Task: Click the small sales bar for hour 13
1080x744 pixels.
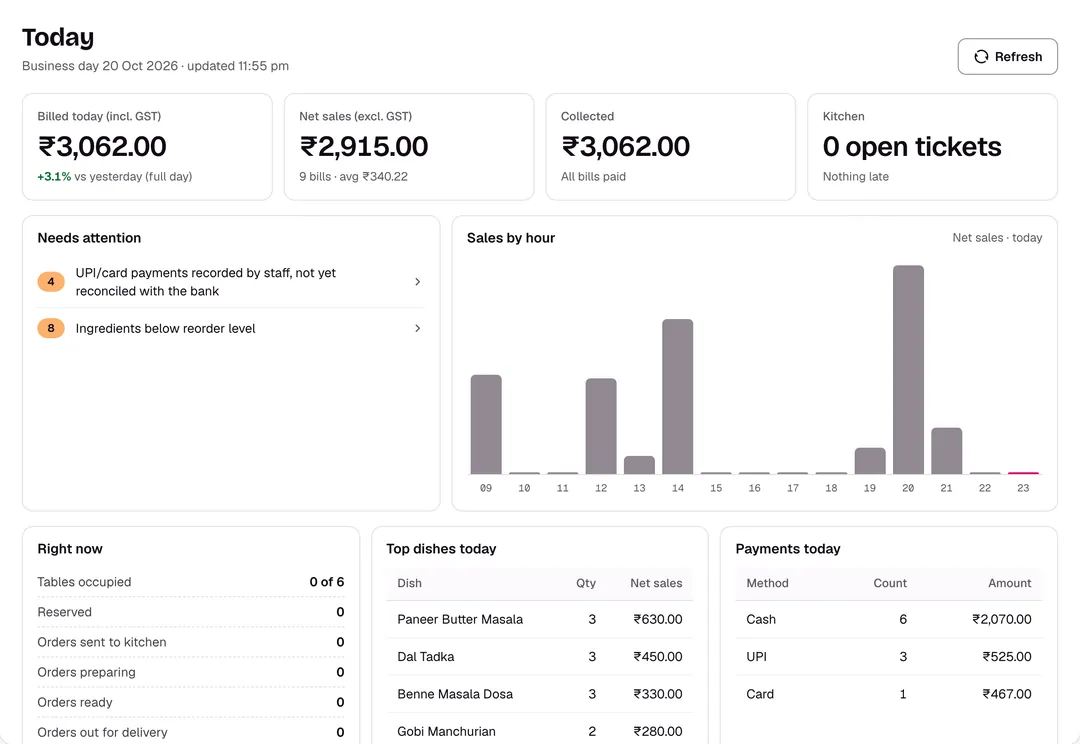Action: [639, 465]
